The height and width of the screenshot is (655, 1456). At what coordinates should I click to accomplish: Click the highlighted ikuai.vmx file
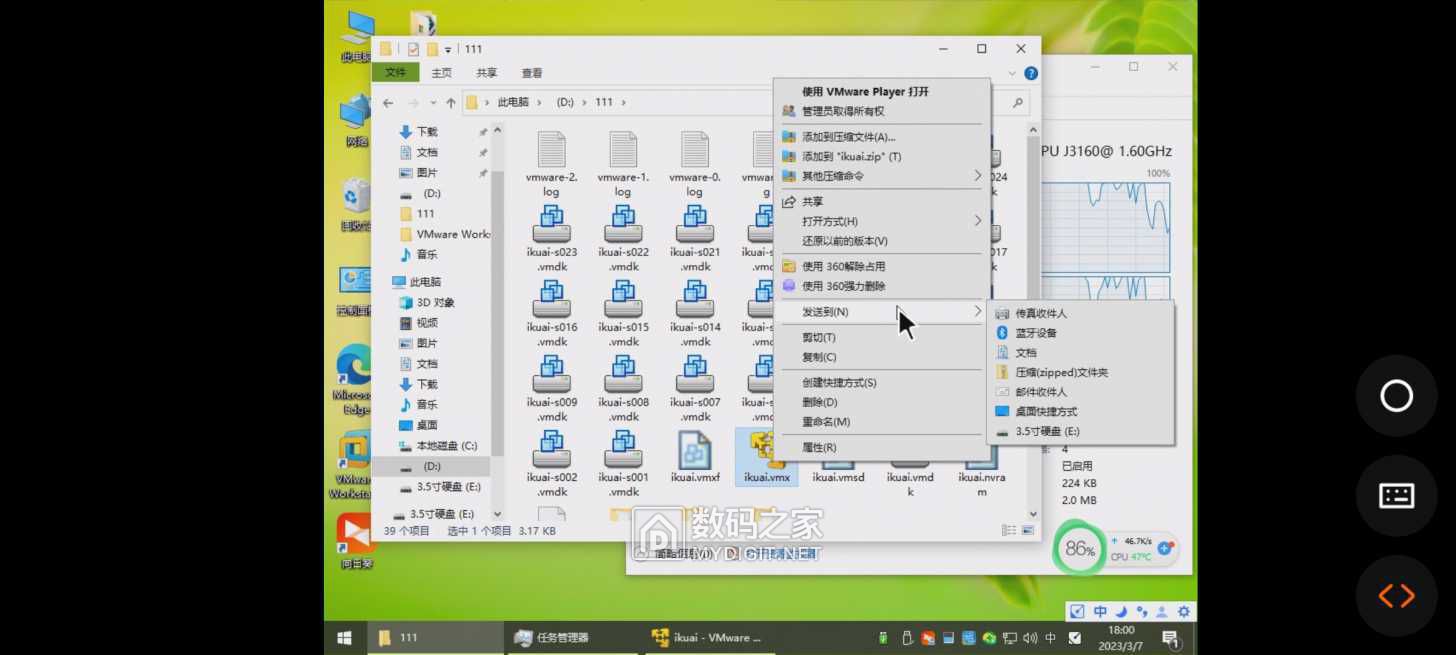[x=766, y=457]
